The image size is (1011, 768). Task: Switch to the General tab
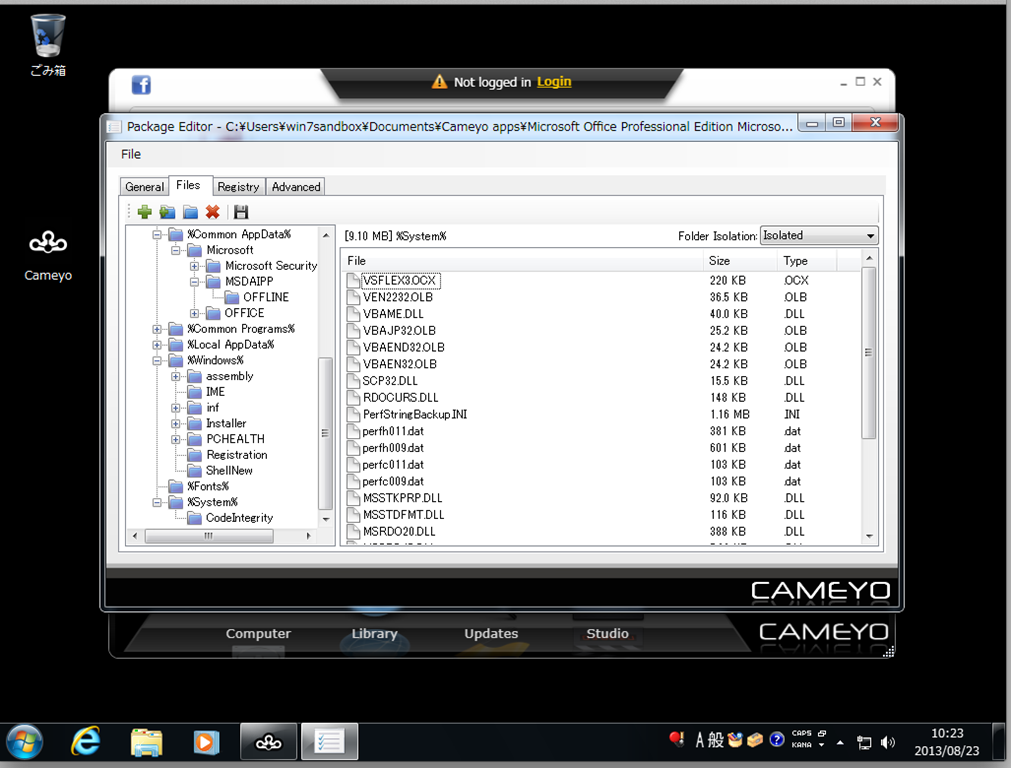coord(144,186)
